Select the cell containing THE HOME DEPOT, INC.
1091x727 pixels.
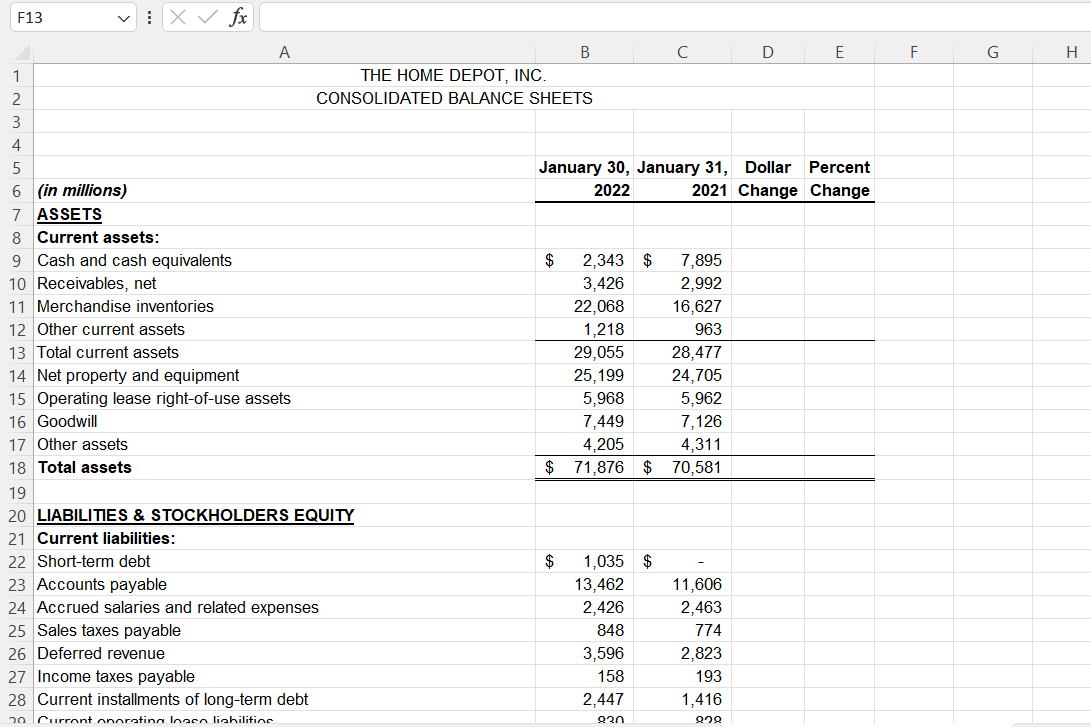pos(284,75)
